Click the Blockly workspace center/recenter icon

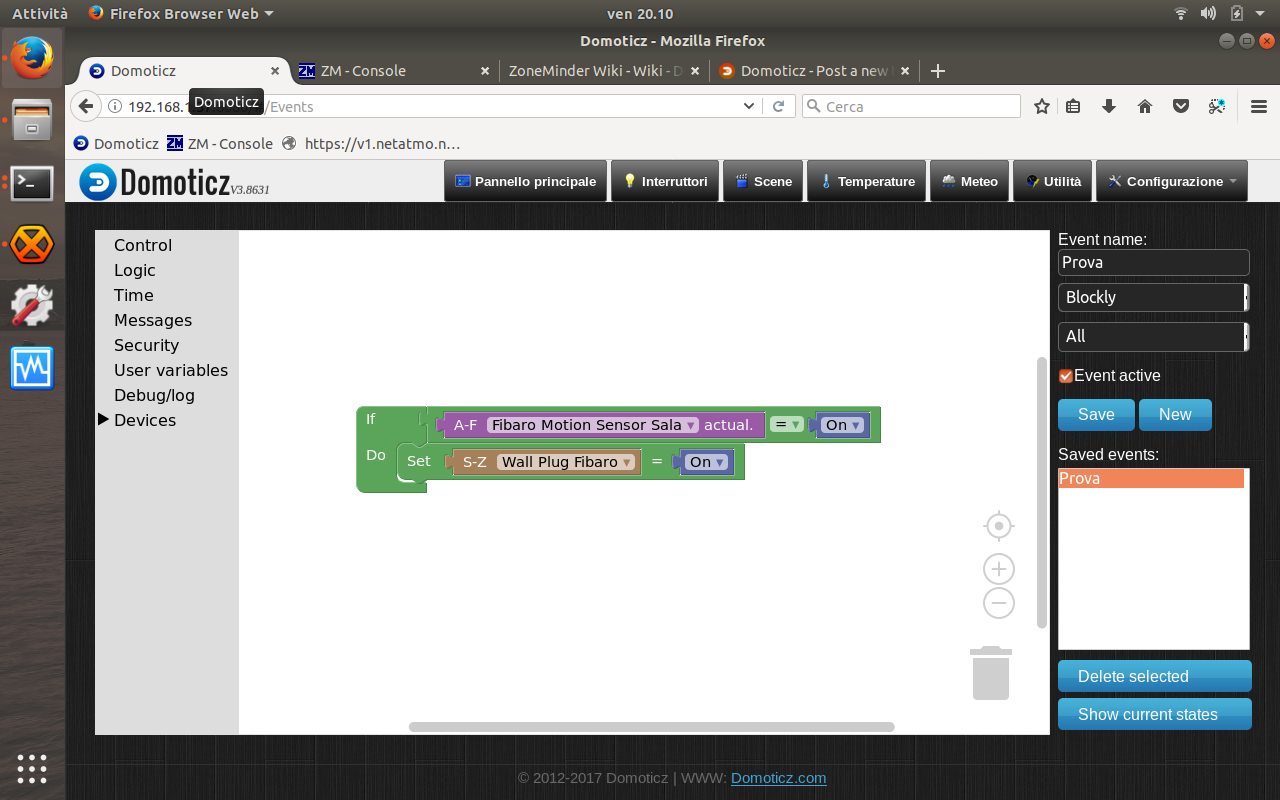click(998, 526)
